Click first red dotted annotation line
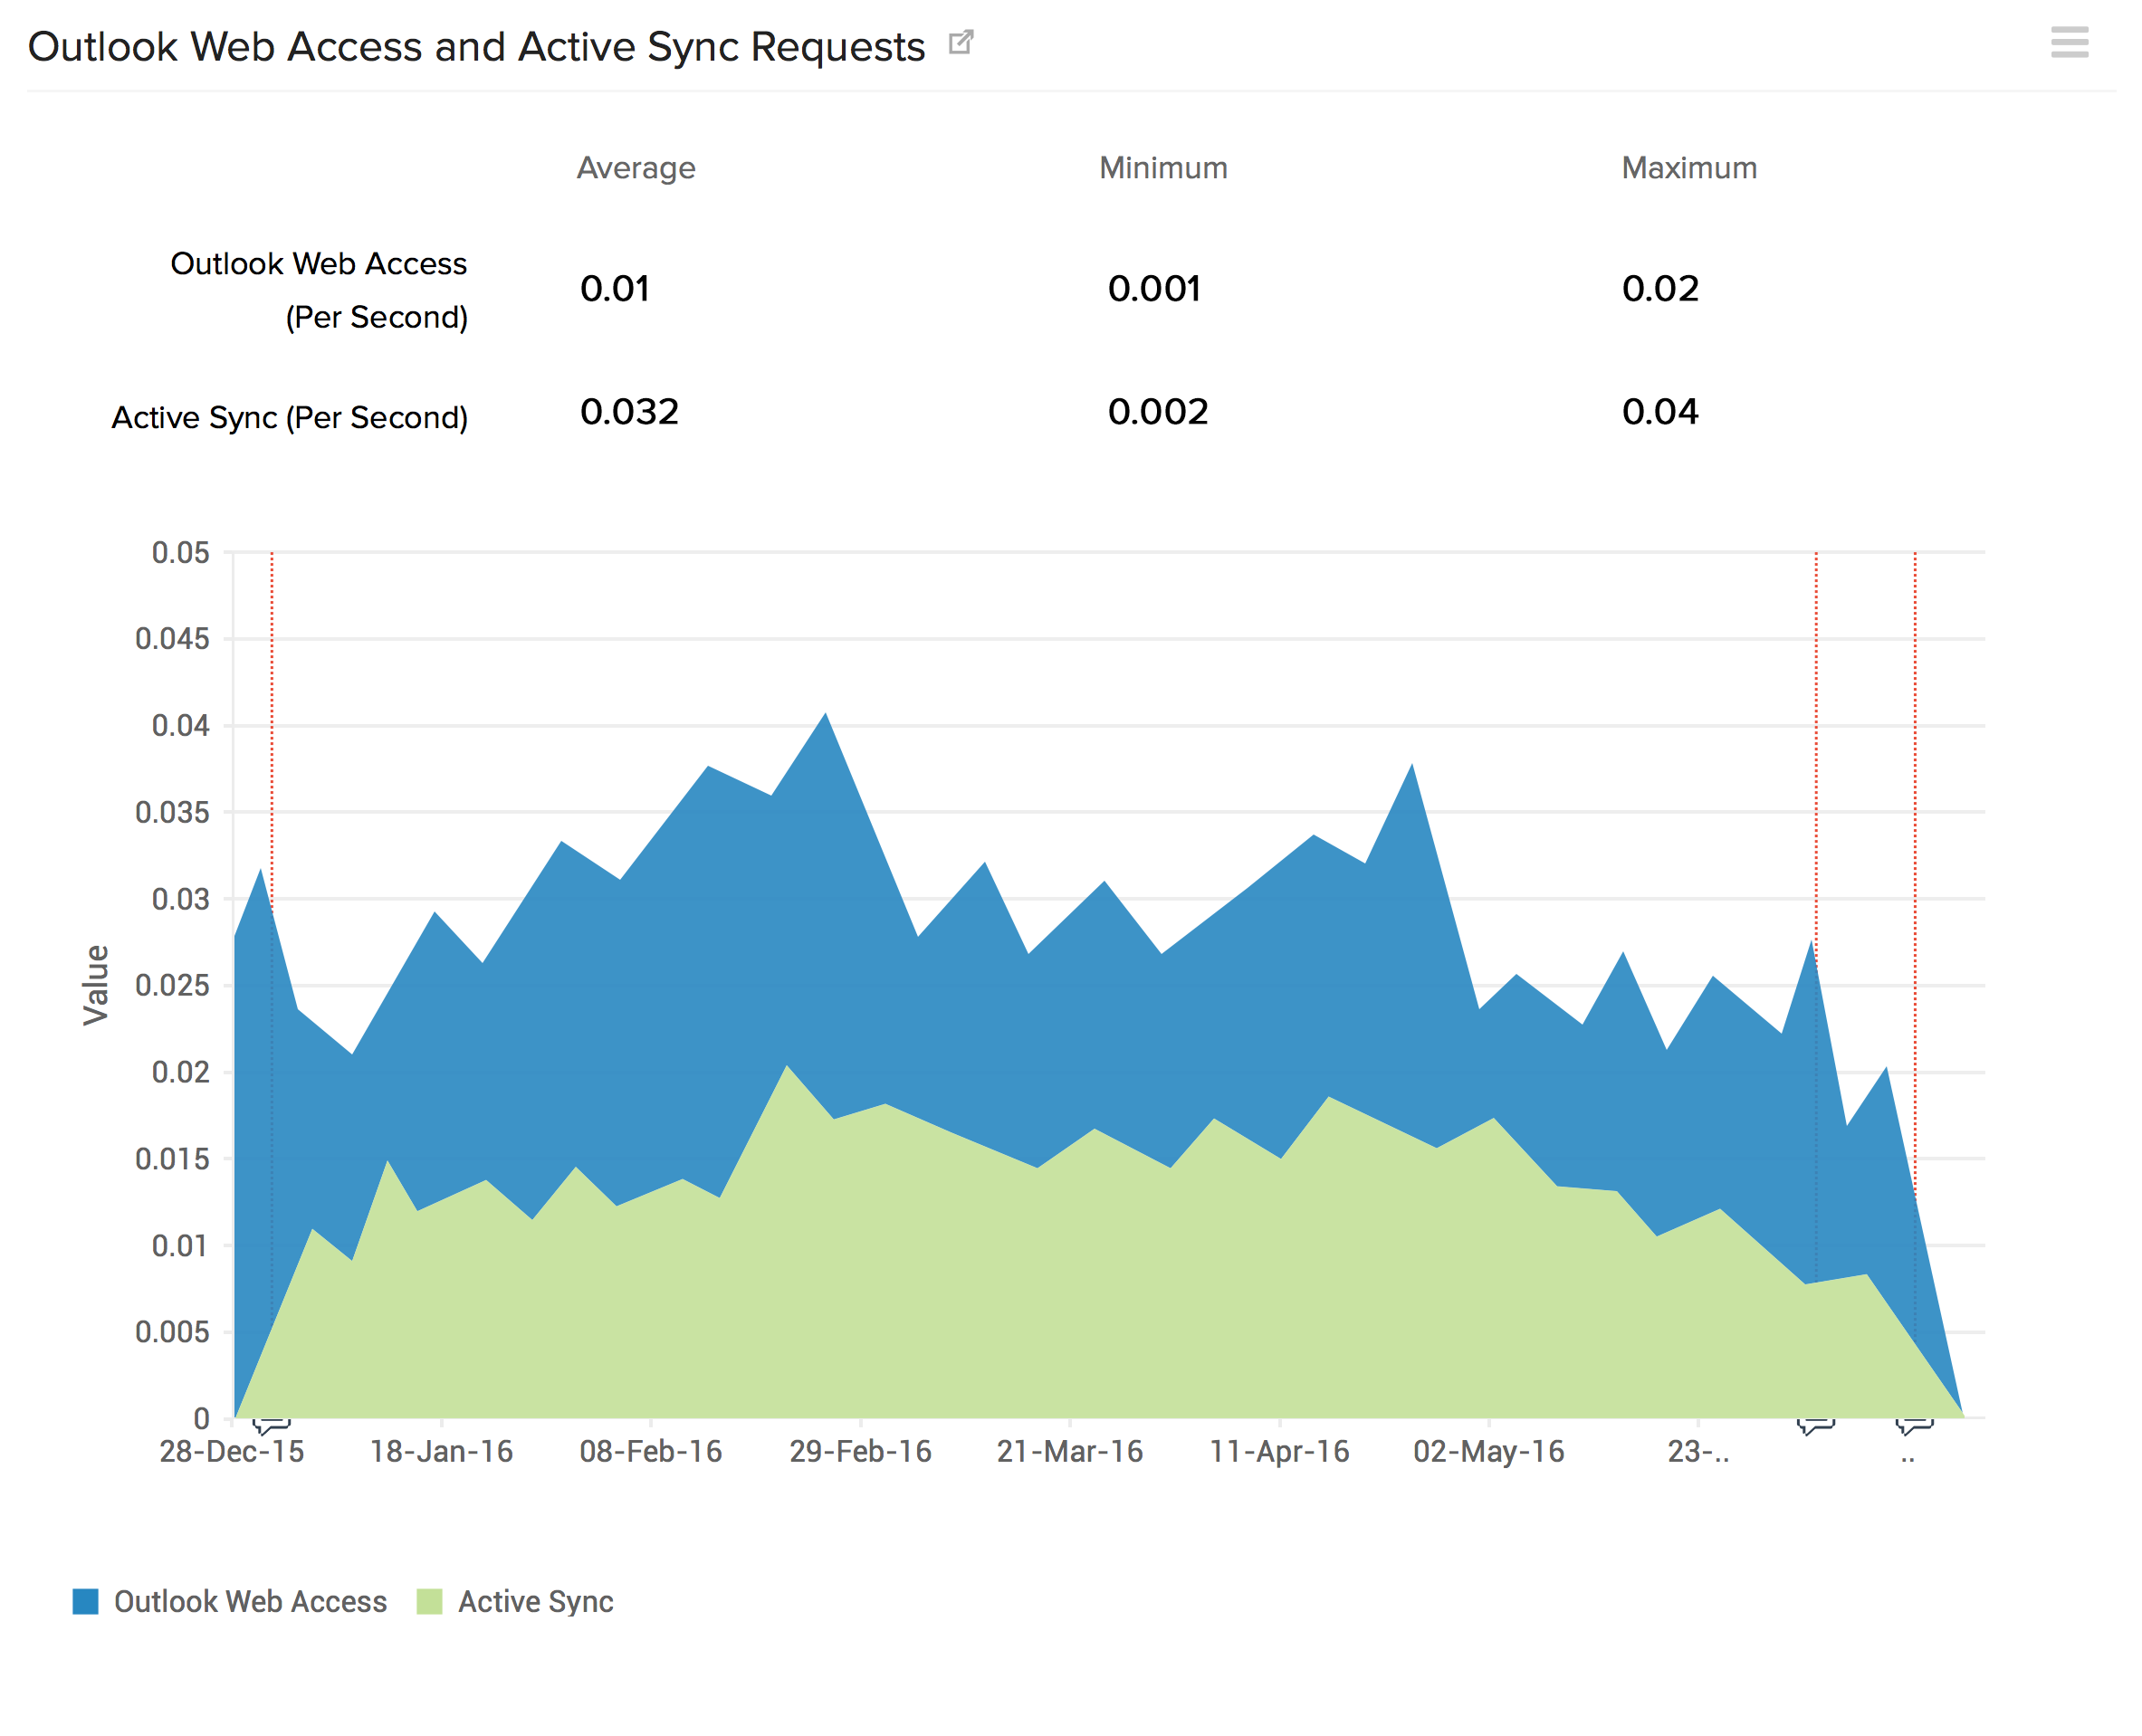This screenshot has height=1736, width=2142. [272, 700]
